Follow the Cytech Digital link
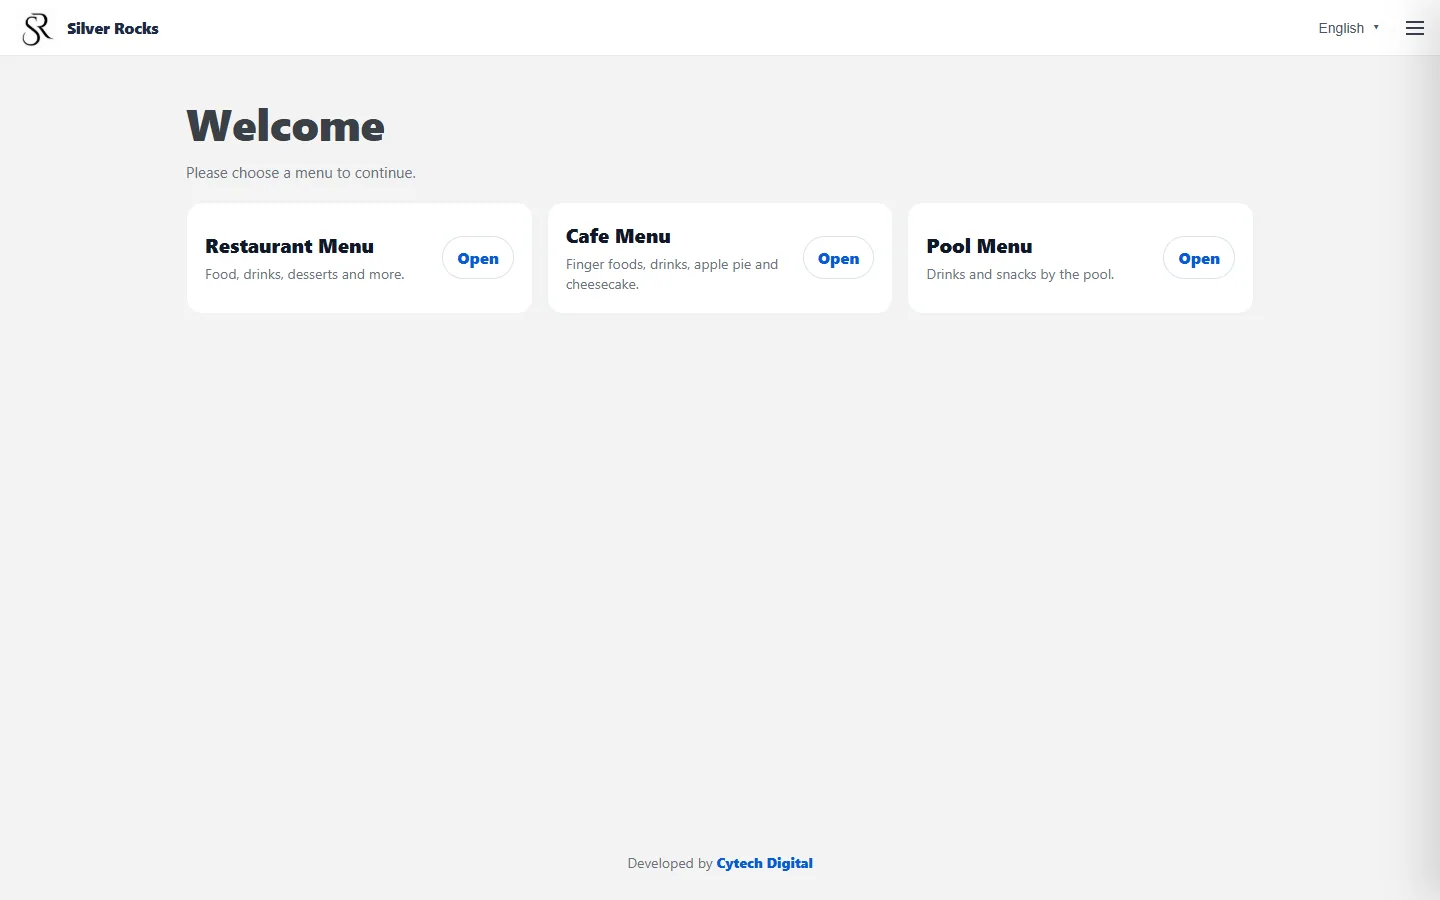 [x=765, y=863]
